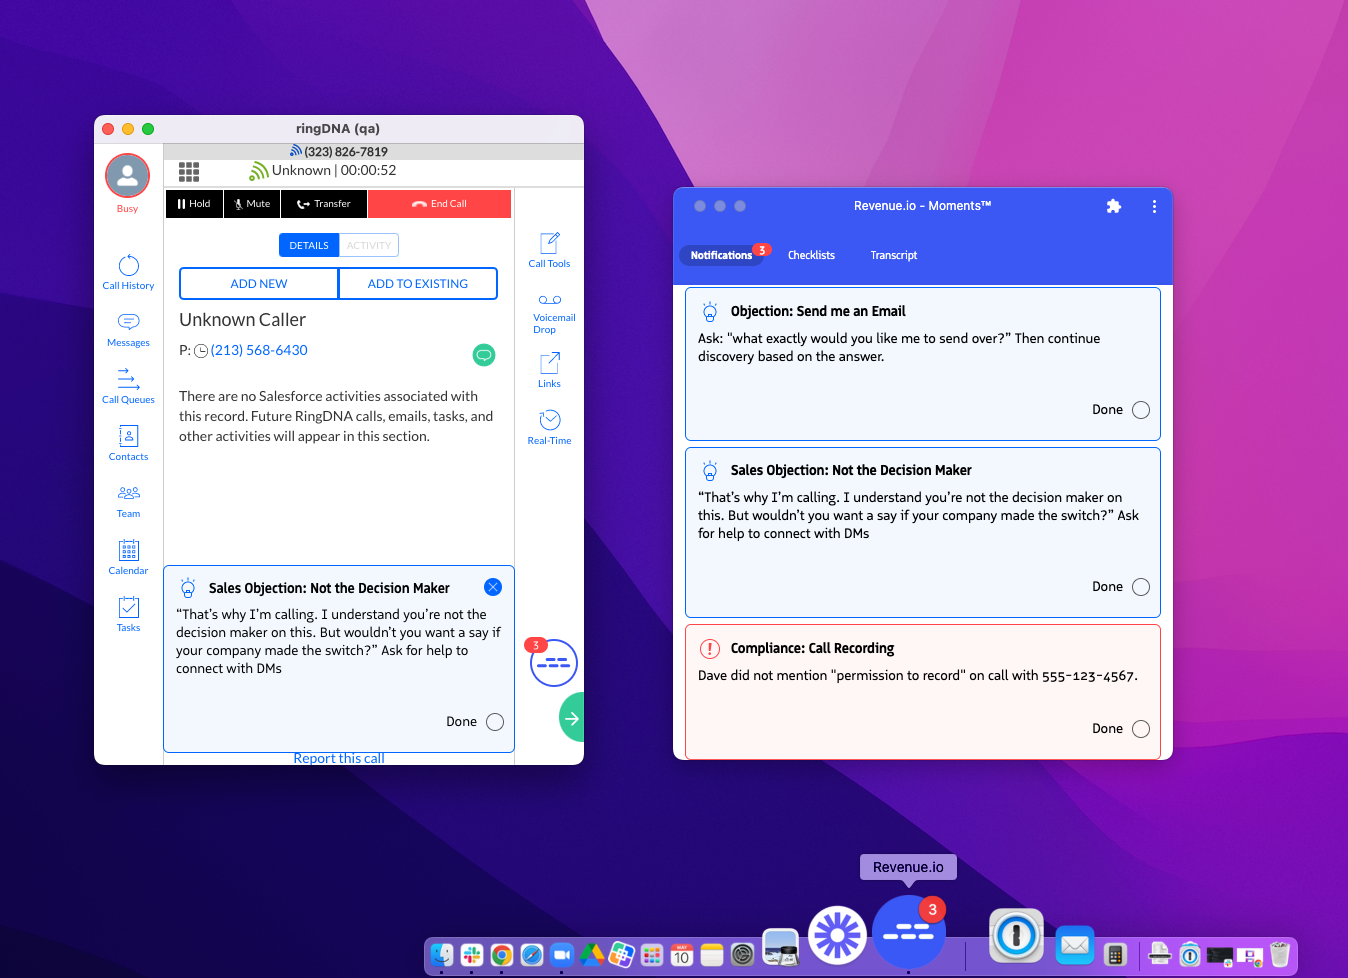Click Moments circle icon with badge 3
This screenshot has height=978, width=1348.
554,663
